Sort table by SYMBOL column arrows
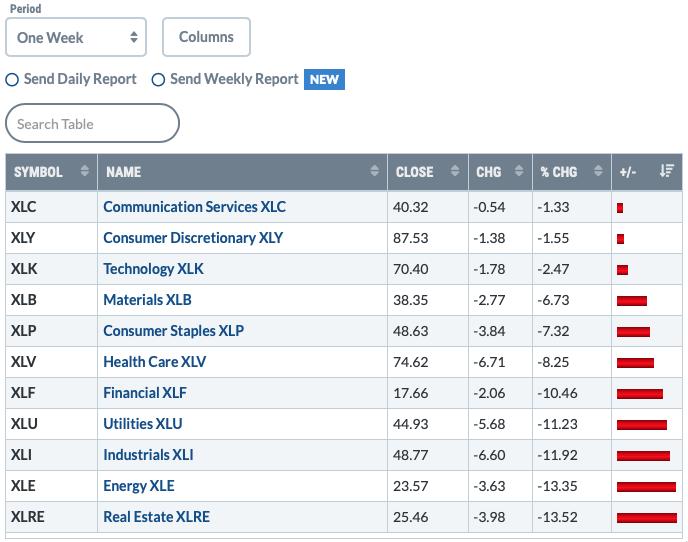 coord(85,171)
